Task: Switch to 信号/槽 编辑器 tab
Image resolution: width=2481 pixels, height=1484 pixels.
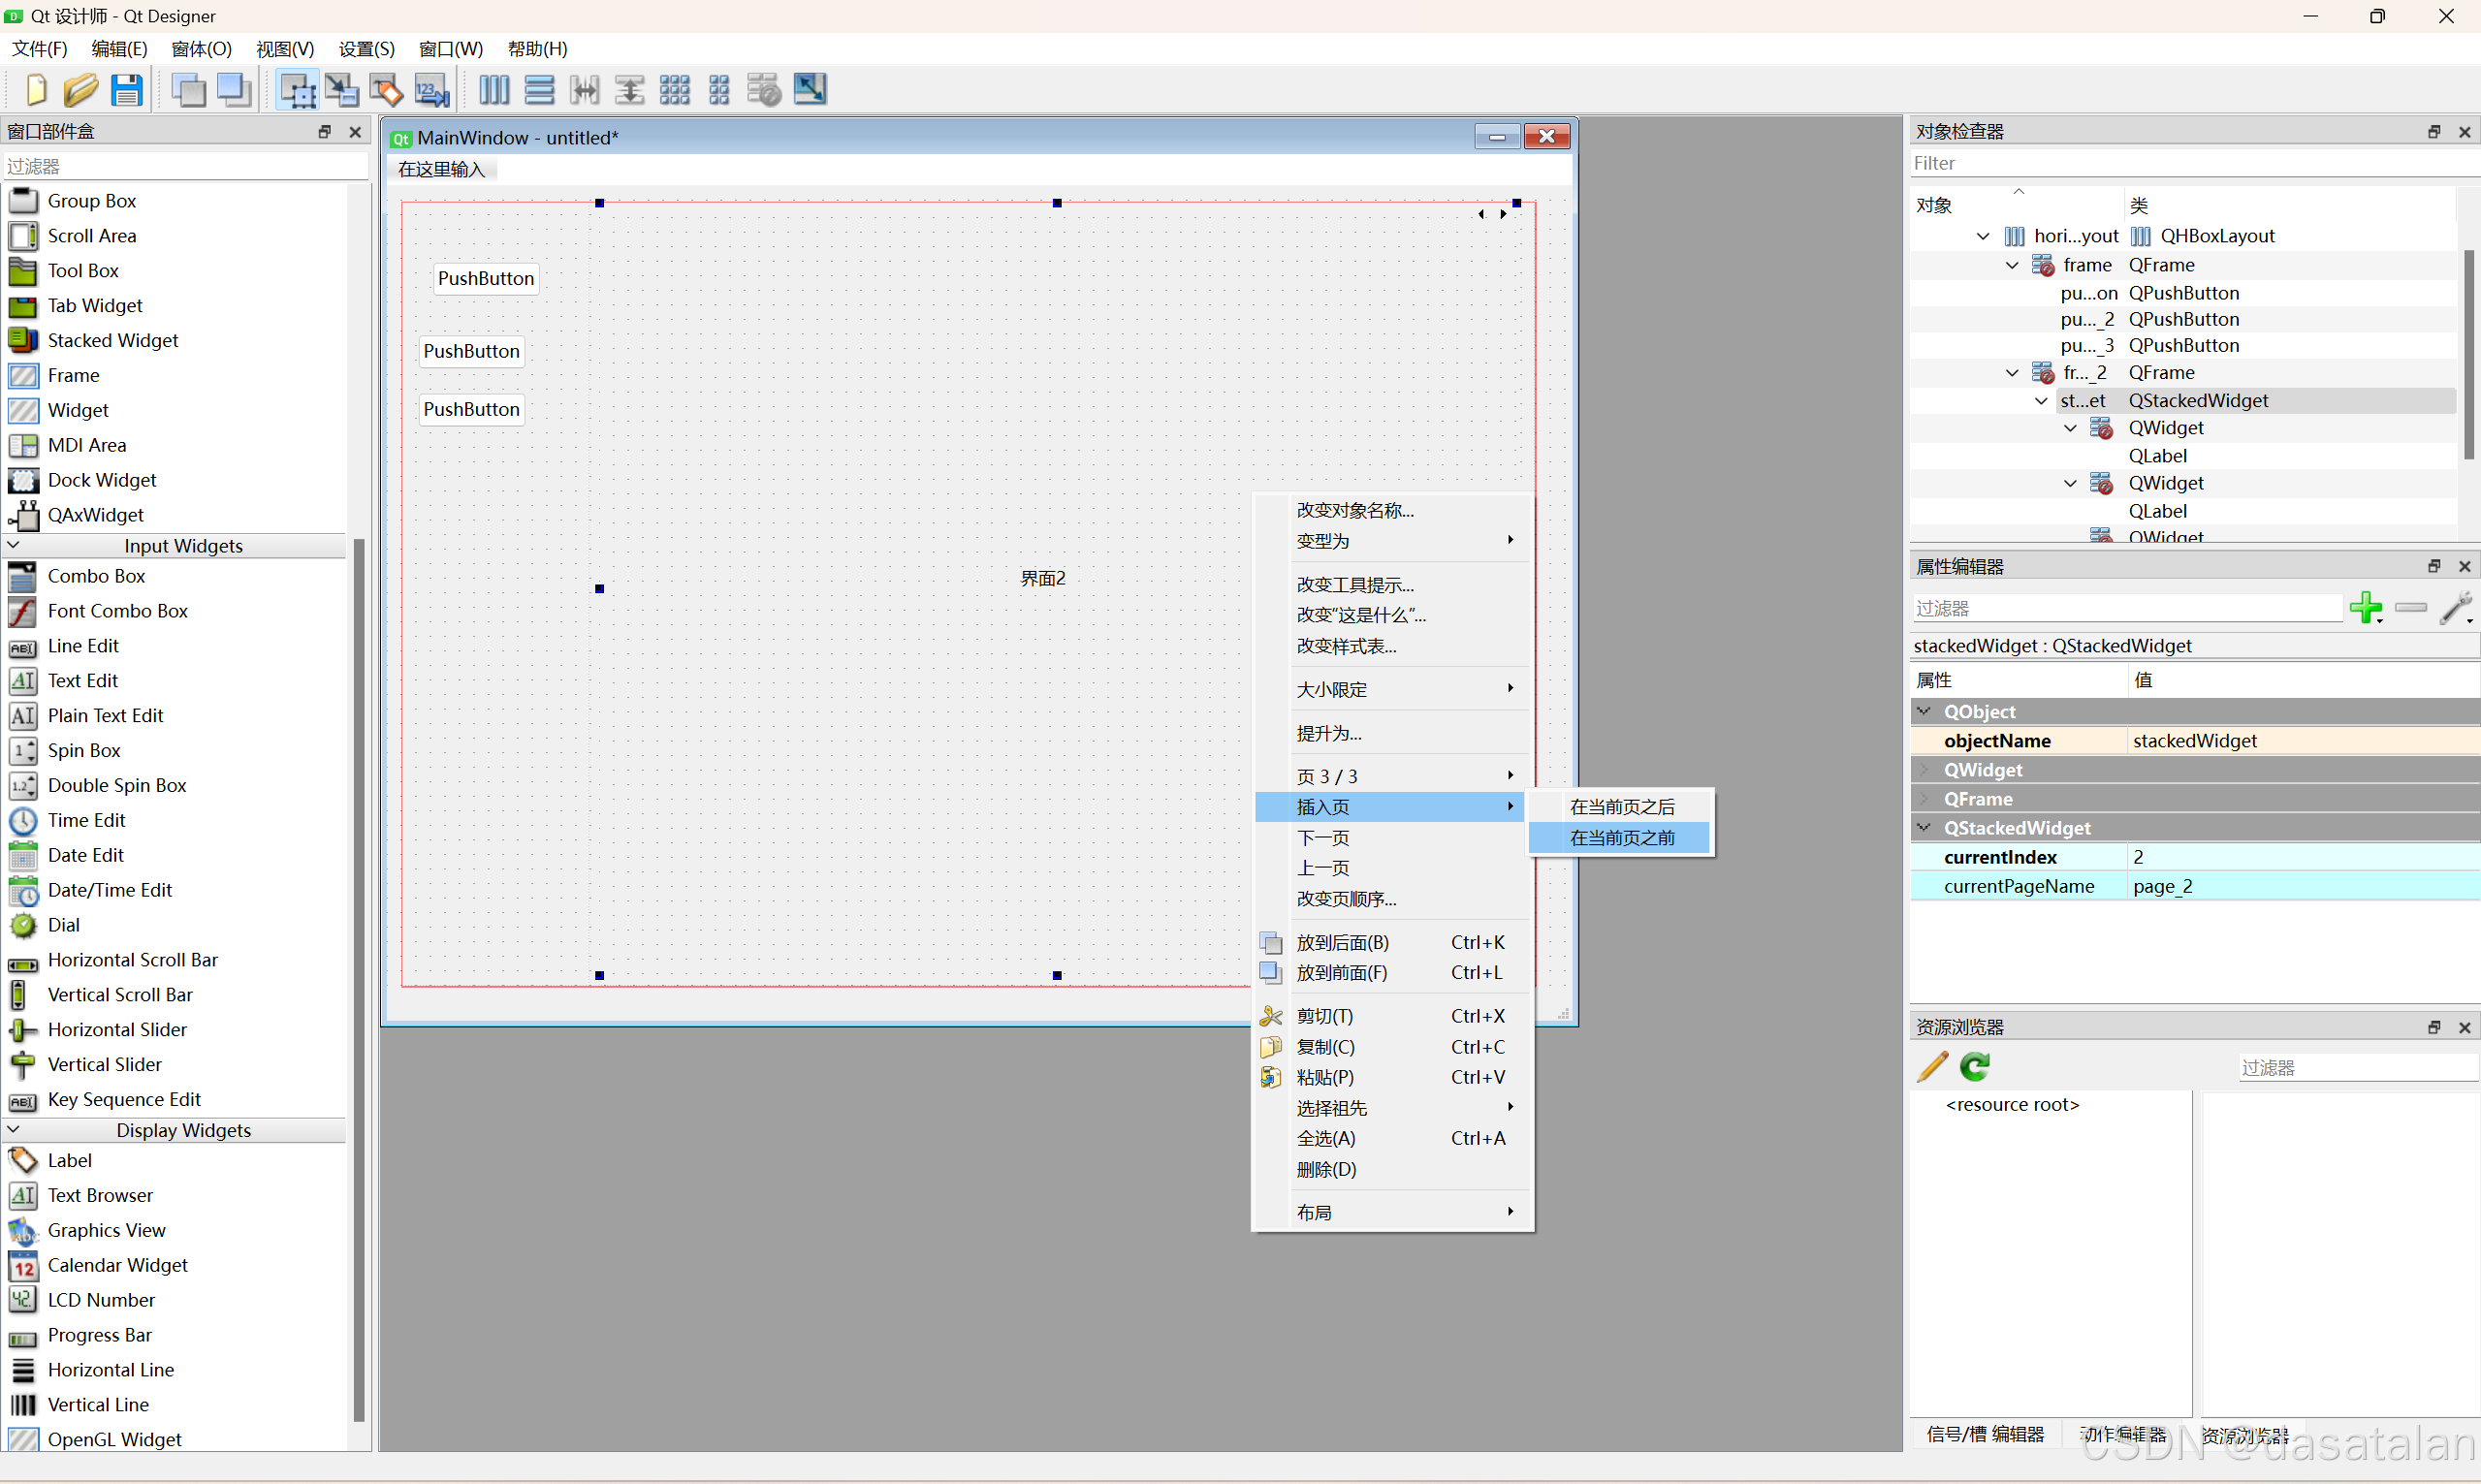Action: [x=1984, y=1434]
